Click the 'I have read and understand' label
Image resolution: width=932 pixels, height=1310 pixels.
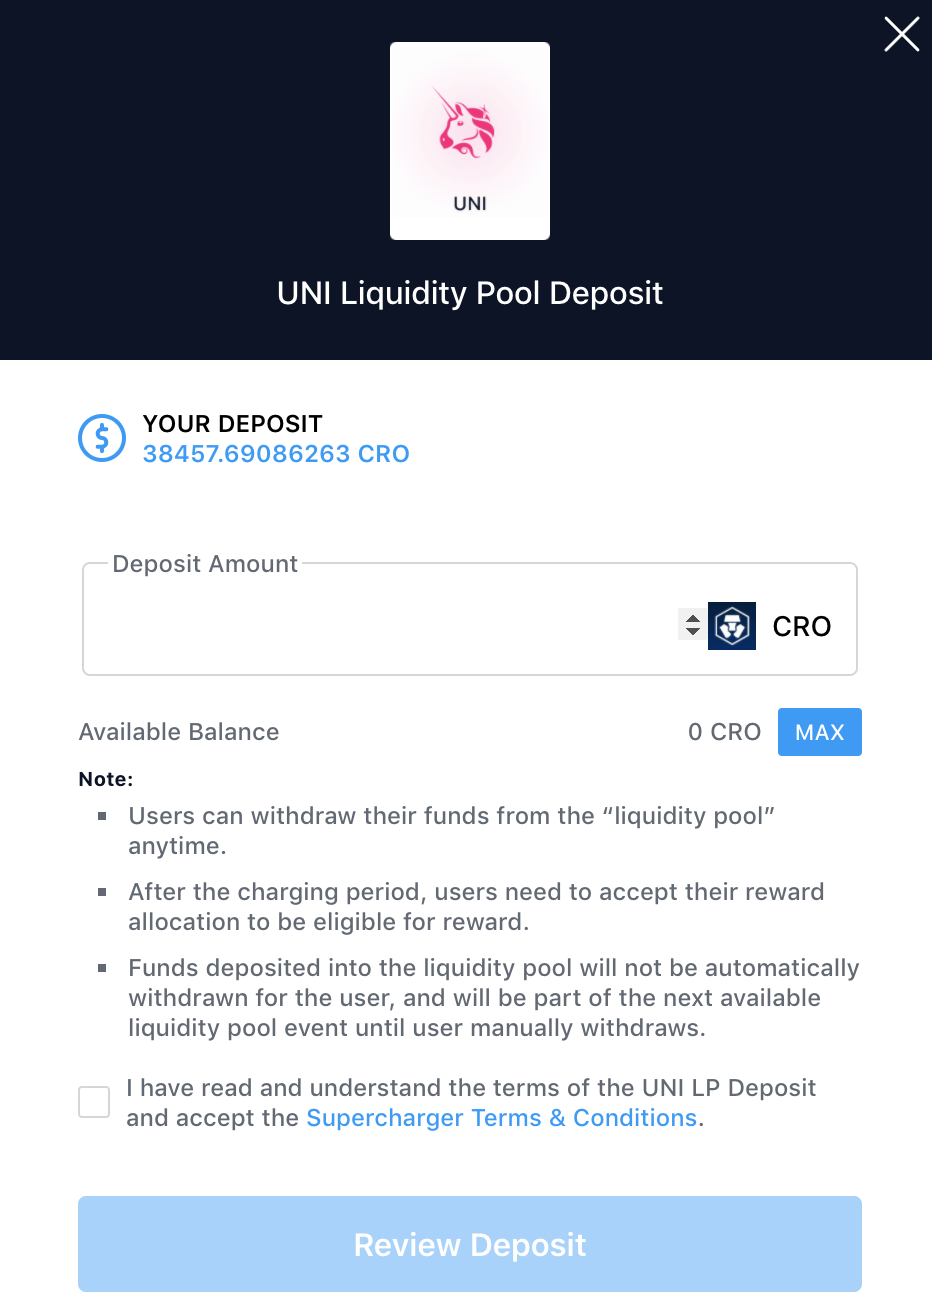coord(471,1103)
